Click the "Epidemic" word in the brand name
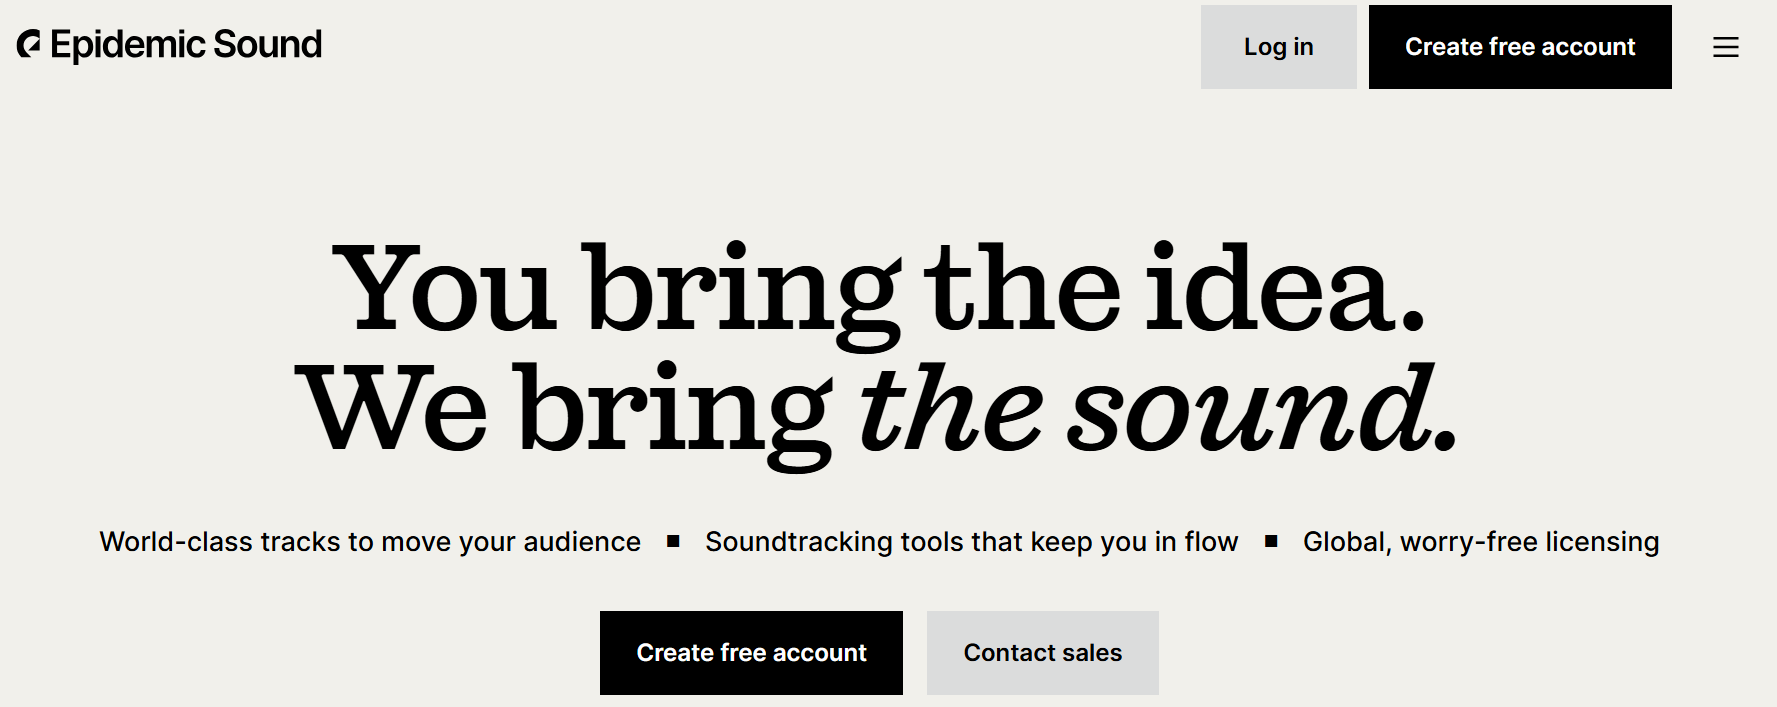The height and width of the screenshot is (707, 1777). pyautogui.click(x=128, y=45)
